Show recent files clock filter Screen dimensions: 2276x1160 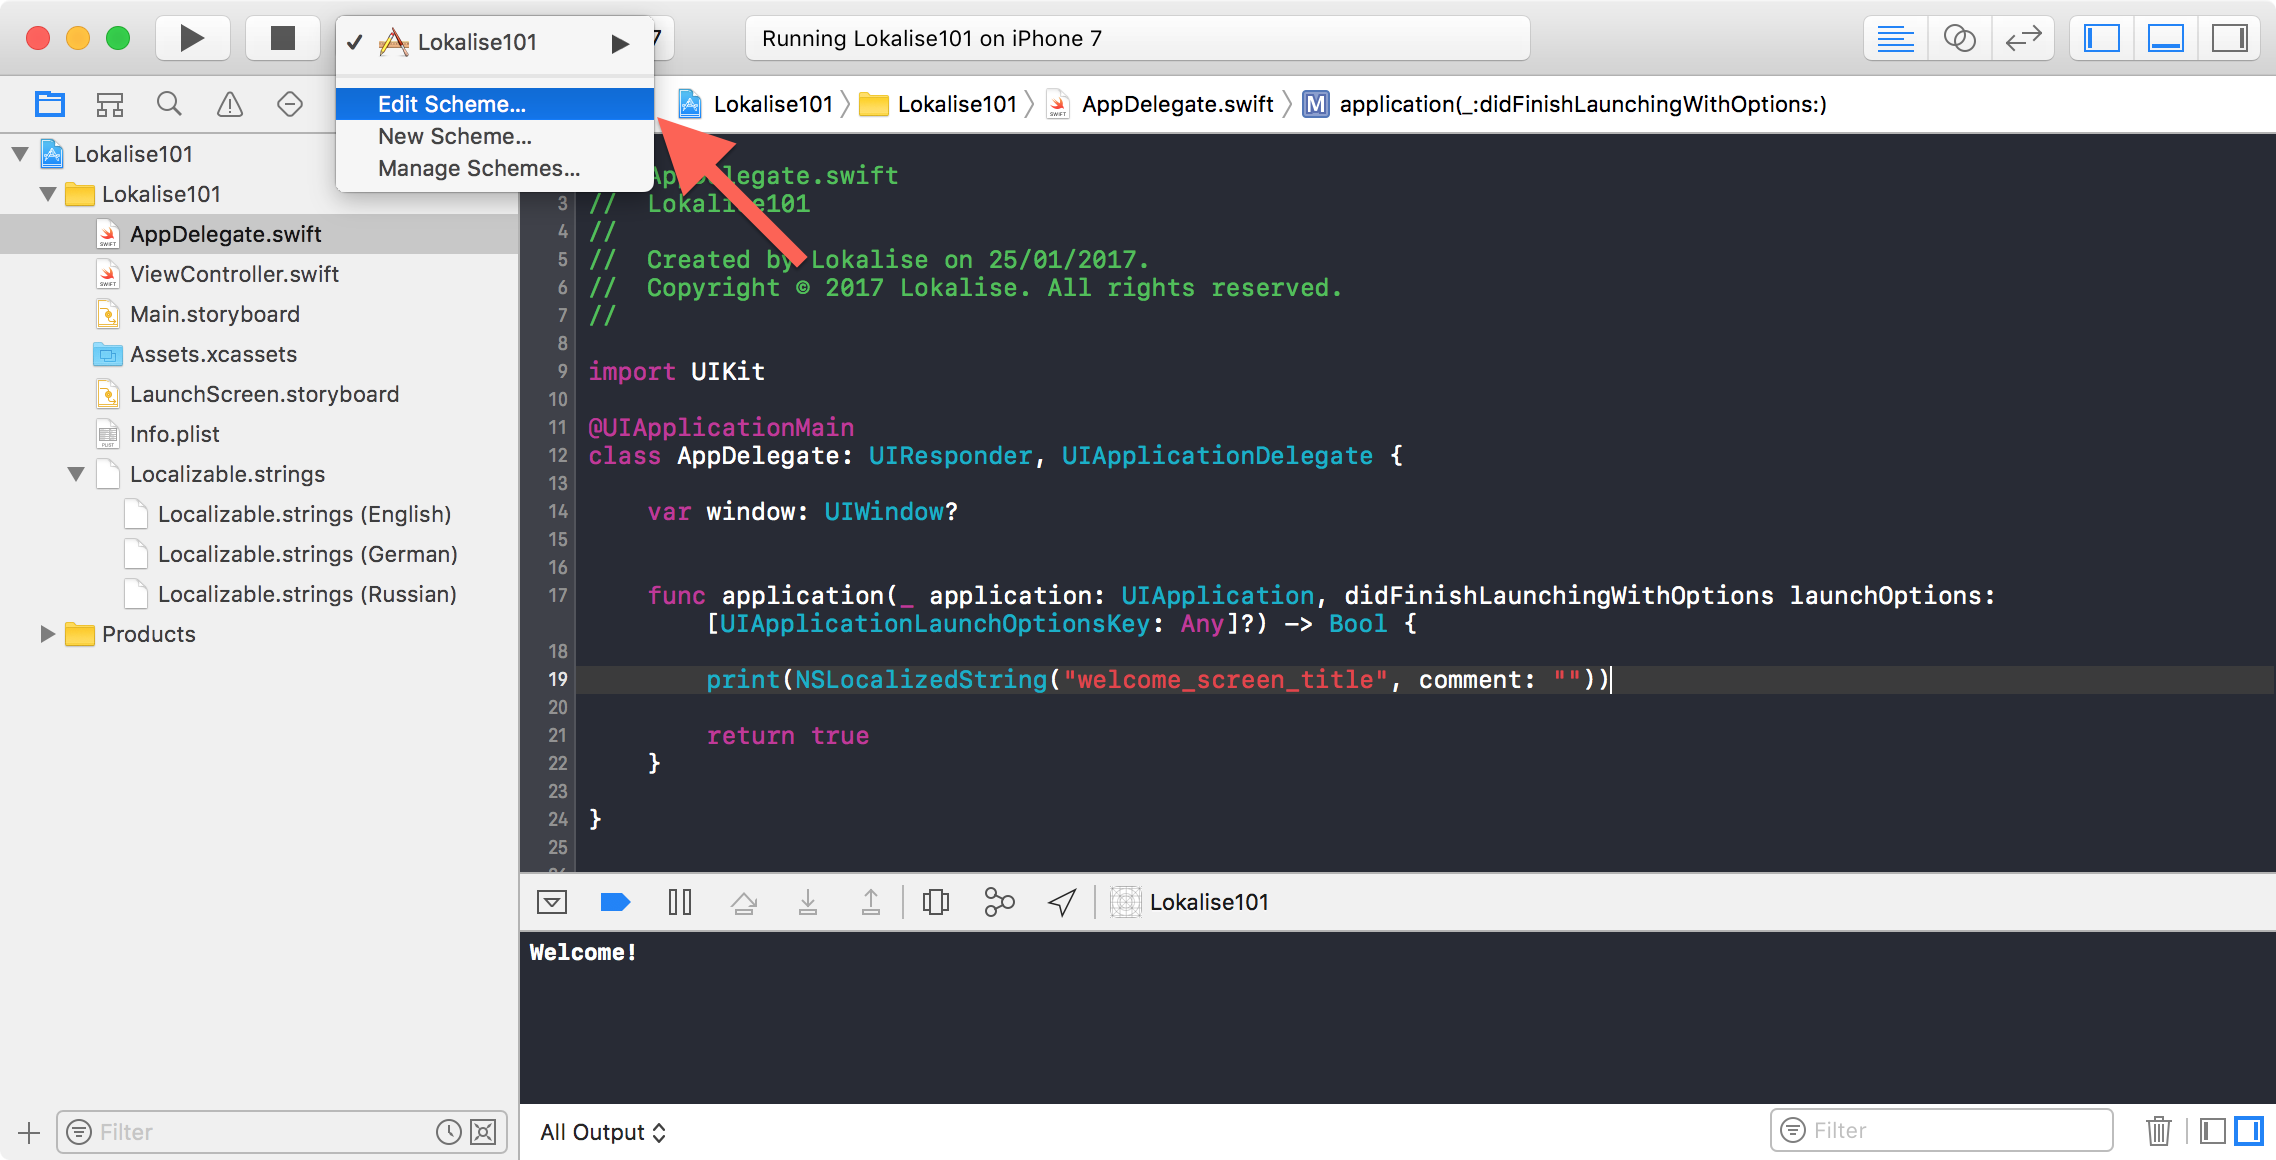tap(449, 1132)
